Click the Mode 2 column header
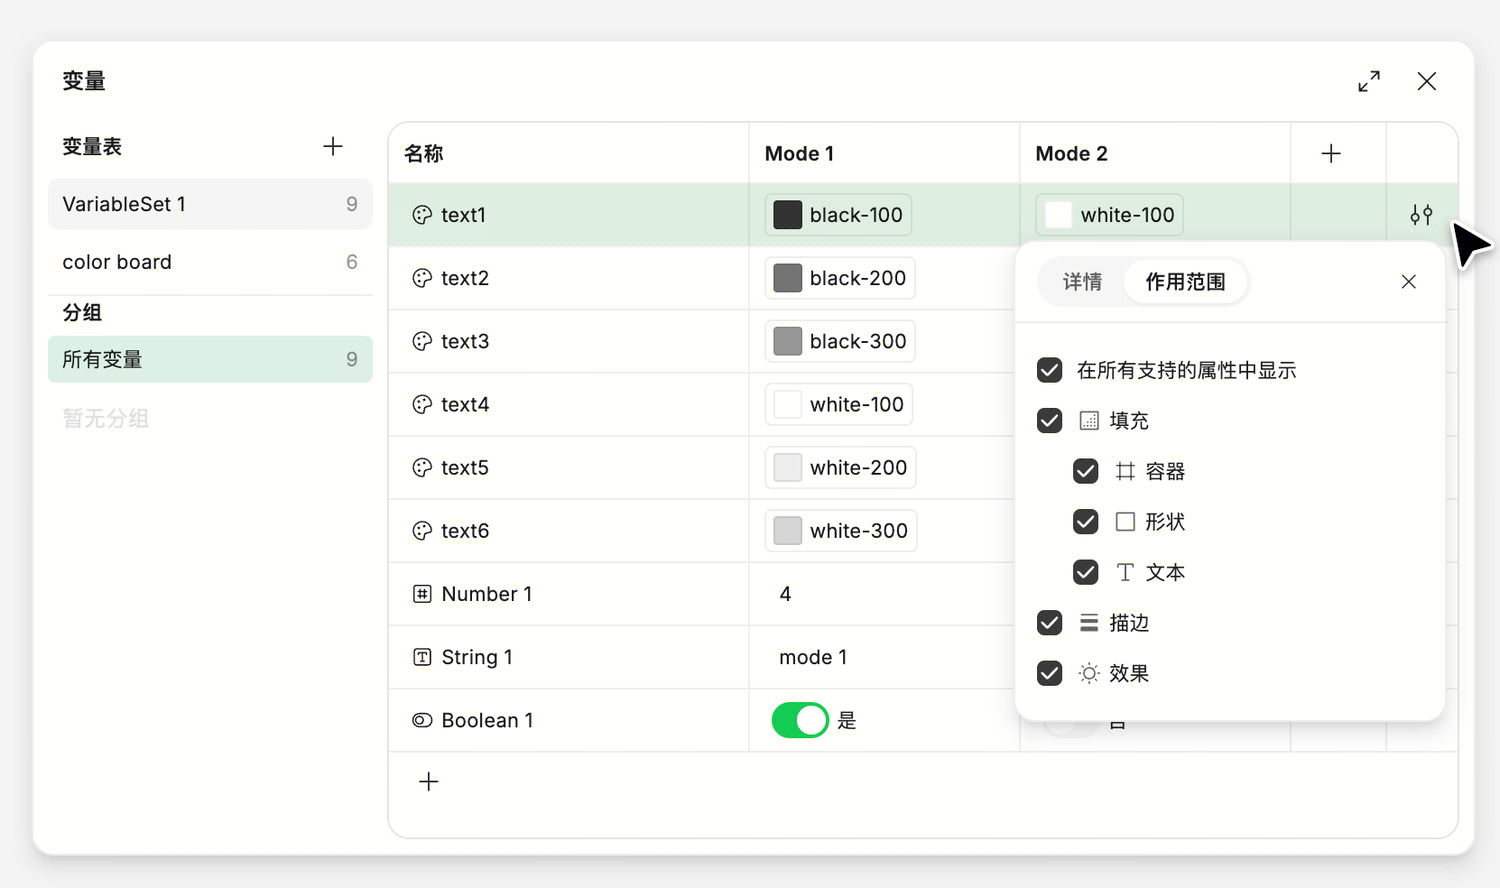Image resolution: width=1500 pixels, height=888 pixels. point(1071,154)
